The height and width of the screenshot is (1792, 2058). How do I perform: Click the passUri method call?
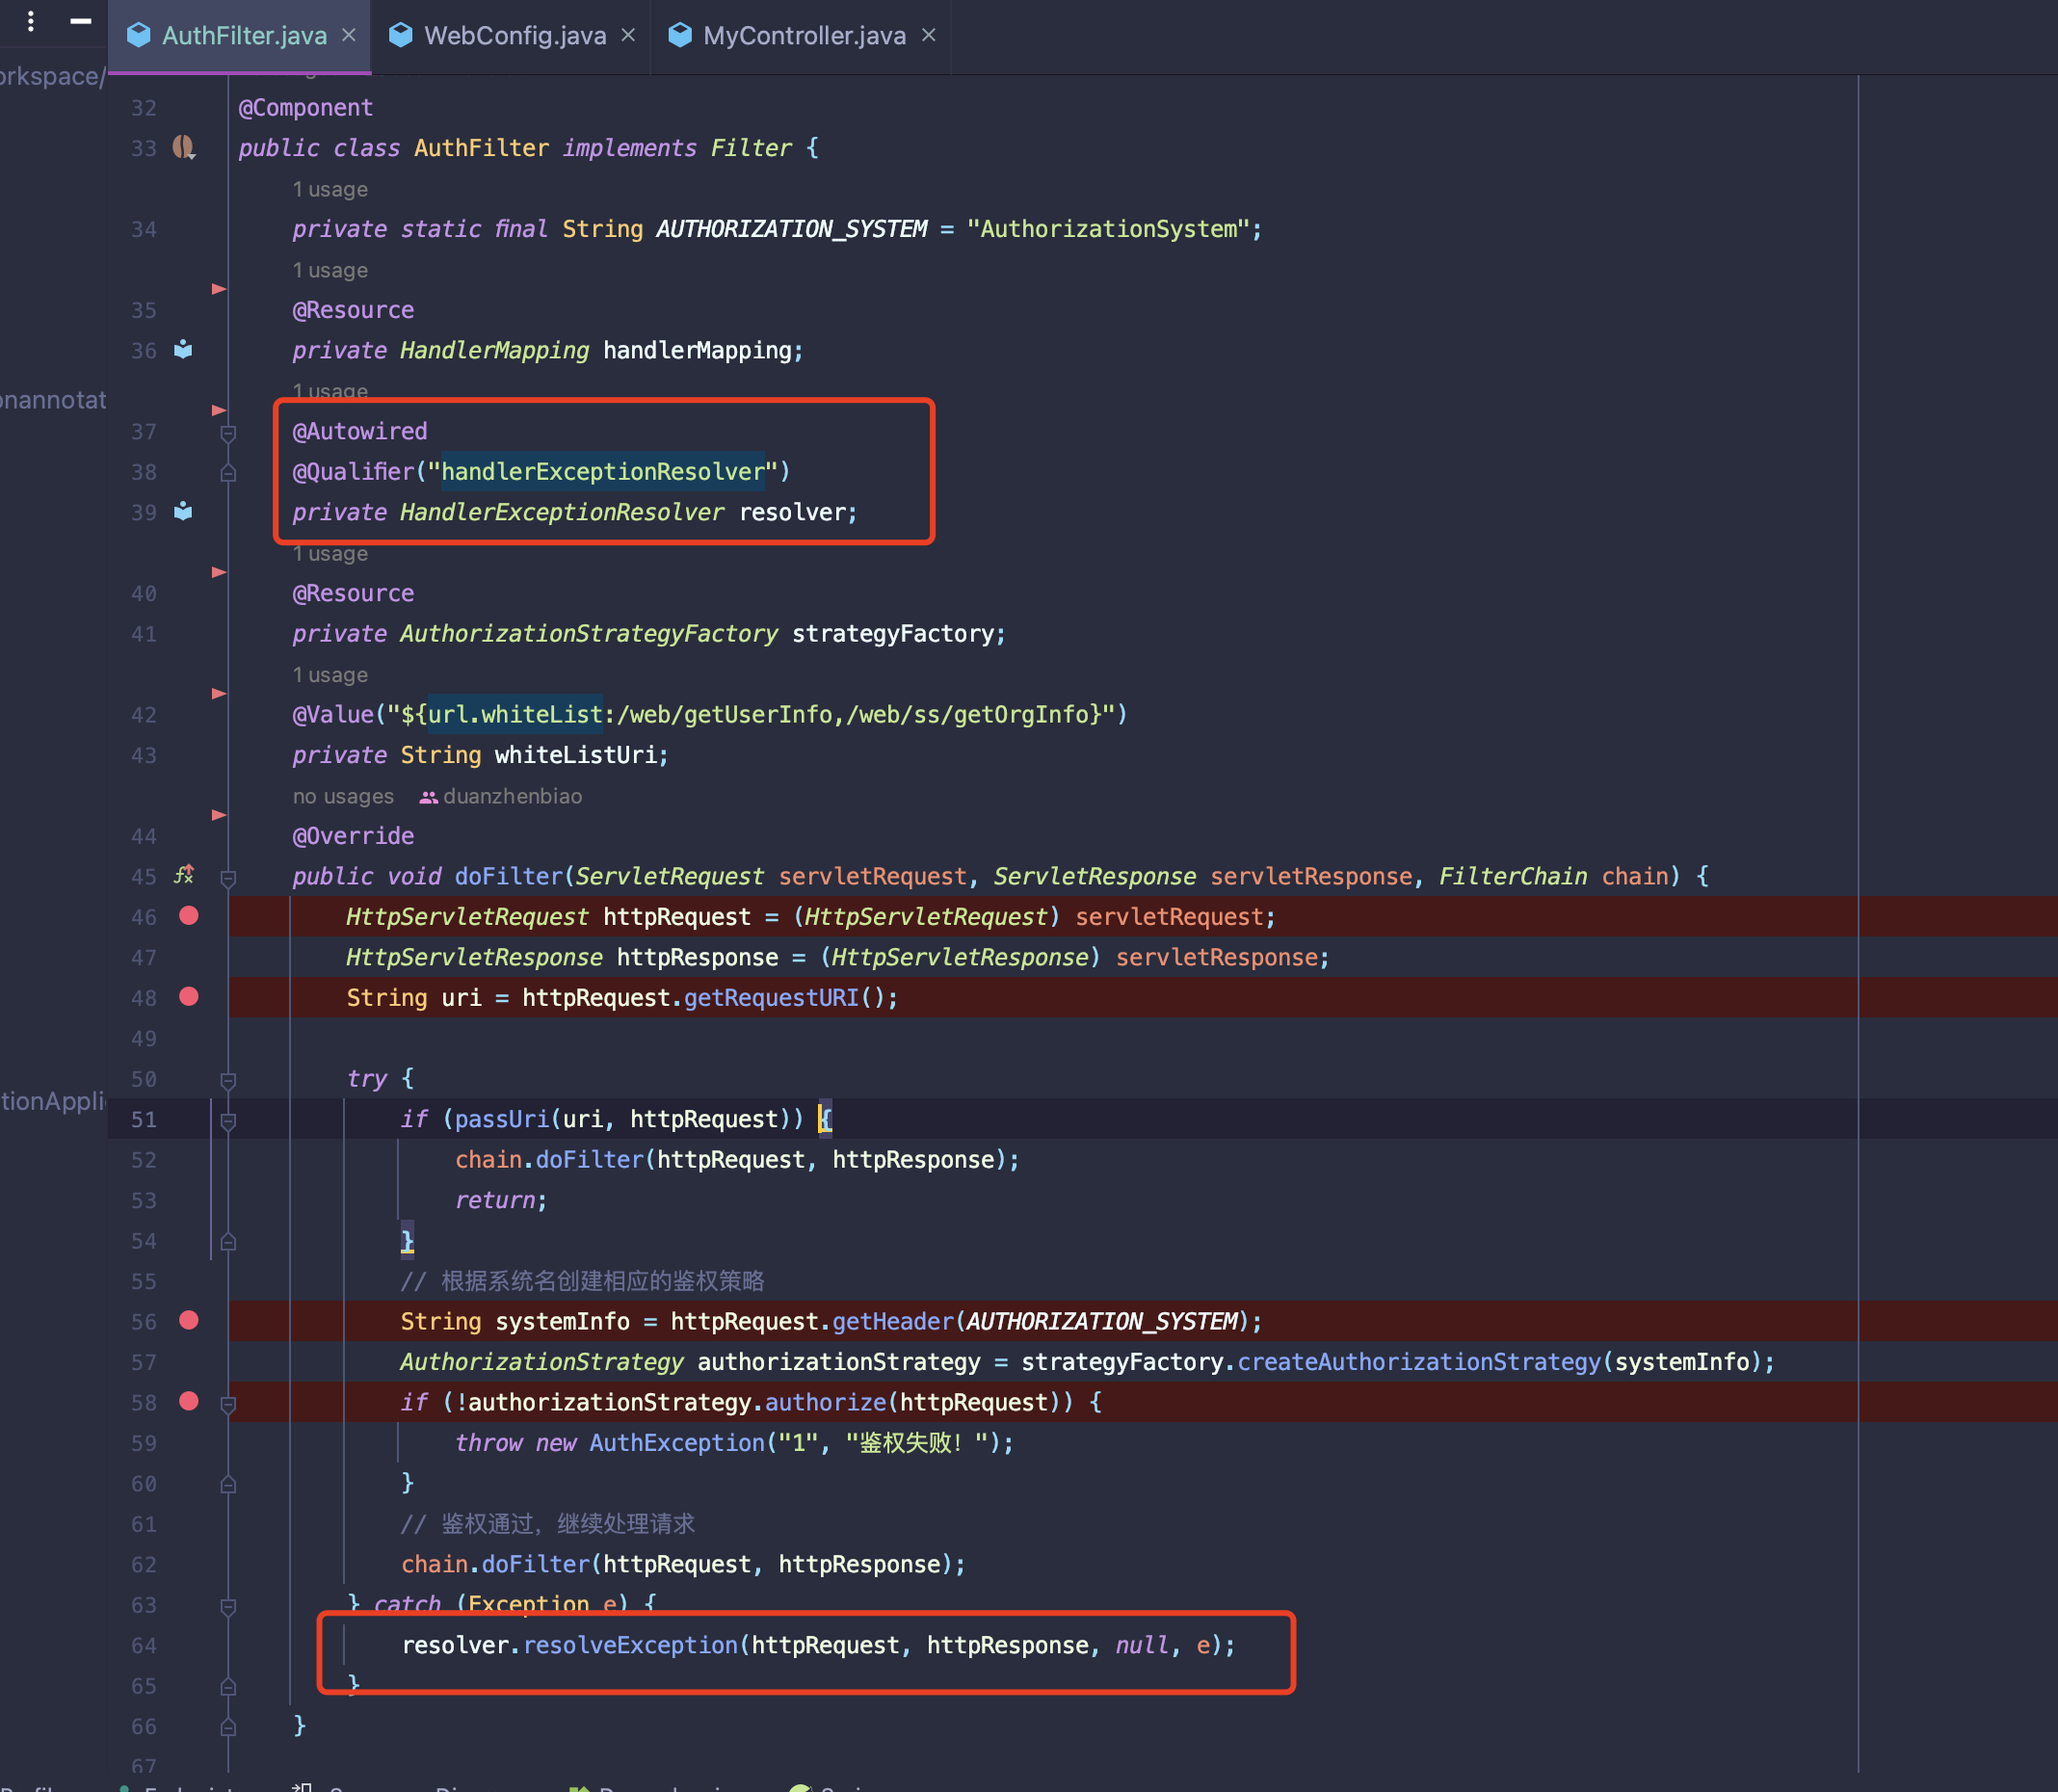[x=502, y=1119]
